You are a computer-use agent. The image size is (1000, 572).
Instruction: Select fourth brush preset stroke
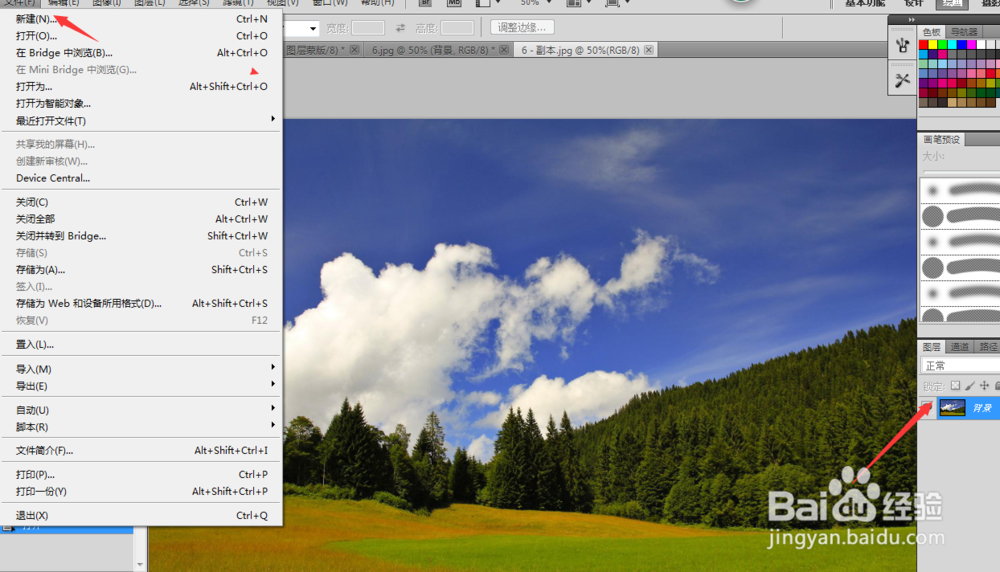pos(960,268)
